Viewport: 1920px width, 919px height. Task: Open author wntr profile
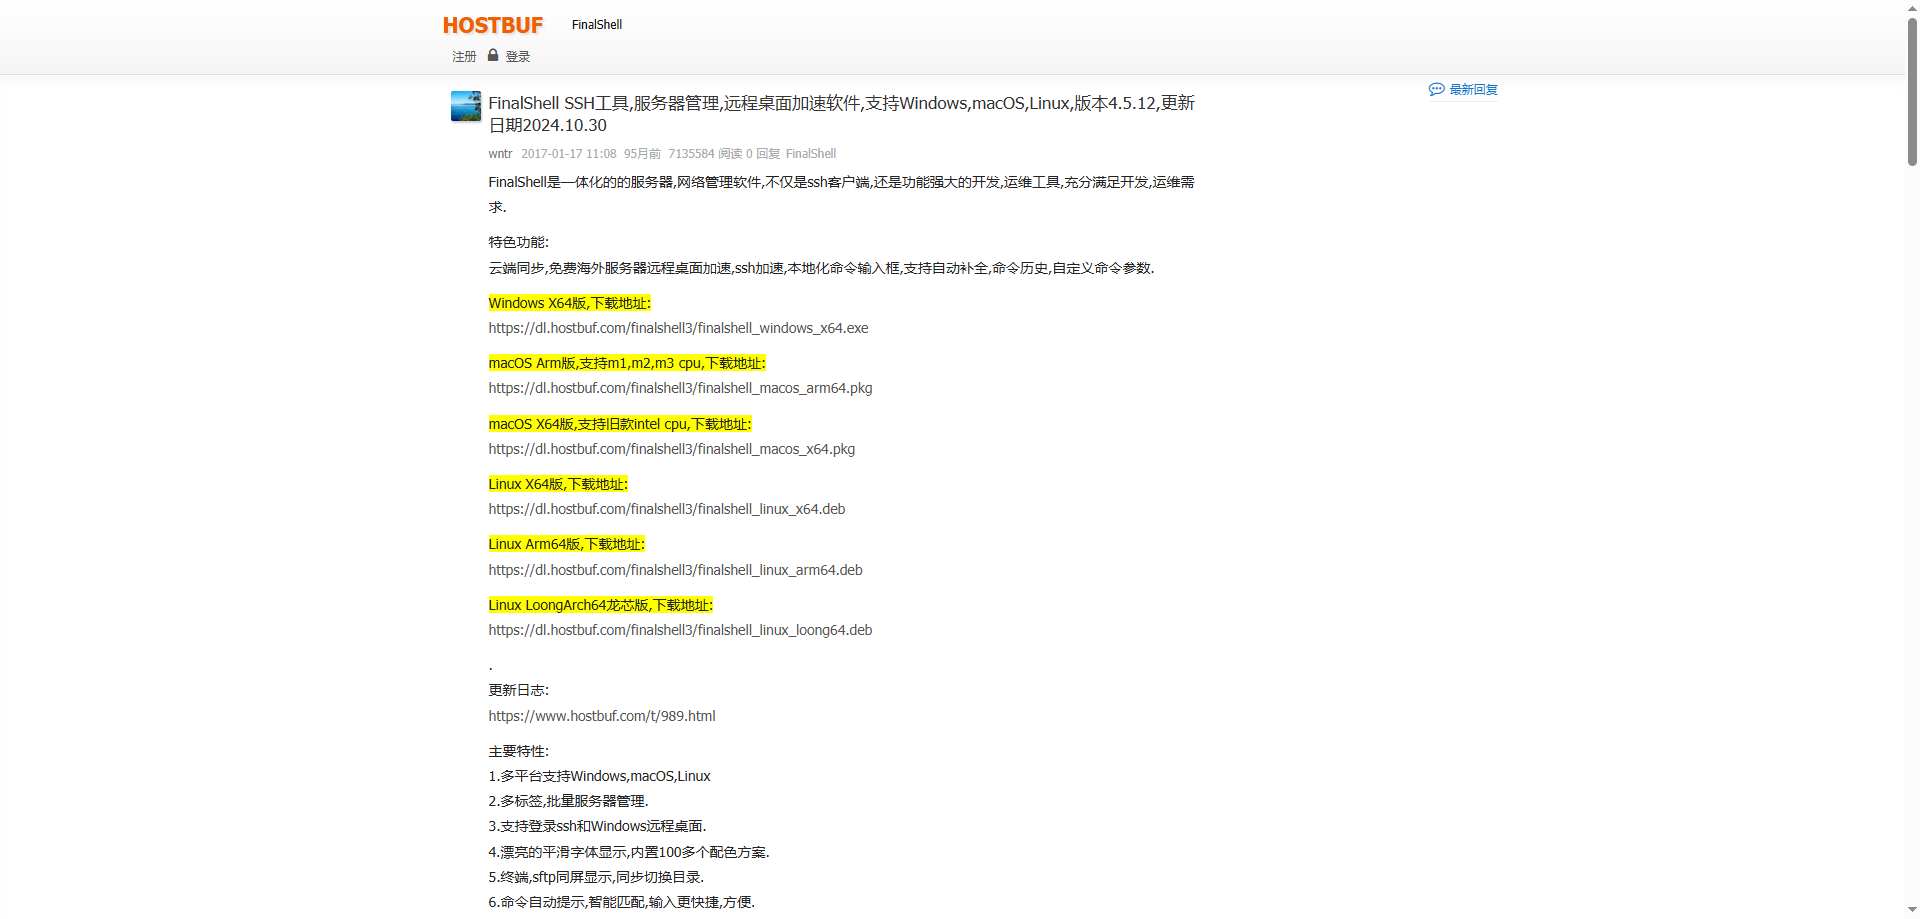[x=500, y=154]
